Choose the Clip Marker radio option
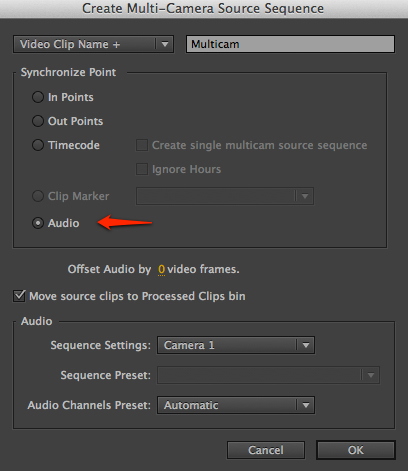This screenshot has height=471, width=408. [x=38, y=196]
